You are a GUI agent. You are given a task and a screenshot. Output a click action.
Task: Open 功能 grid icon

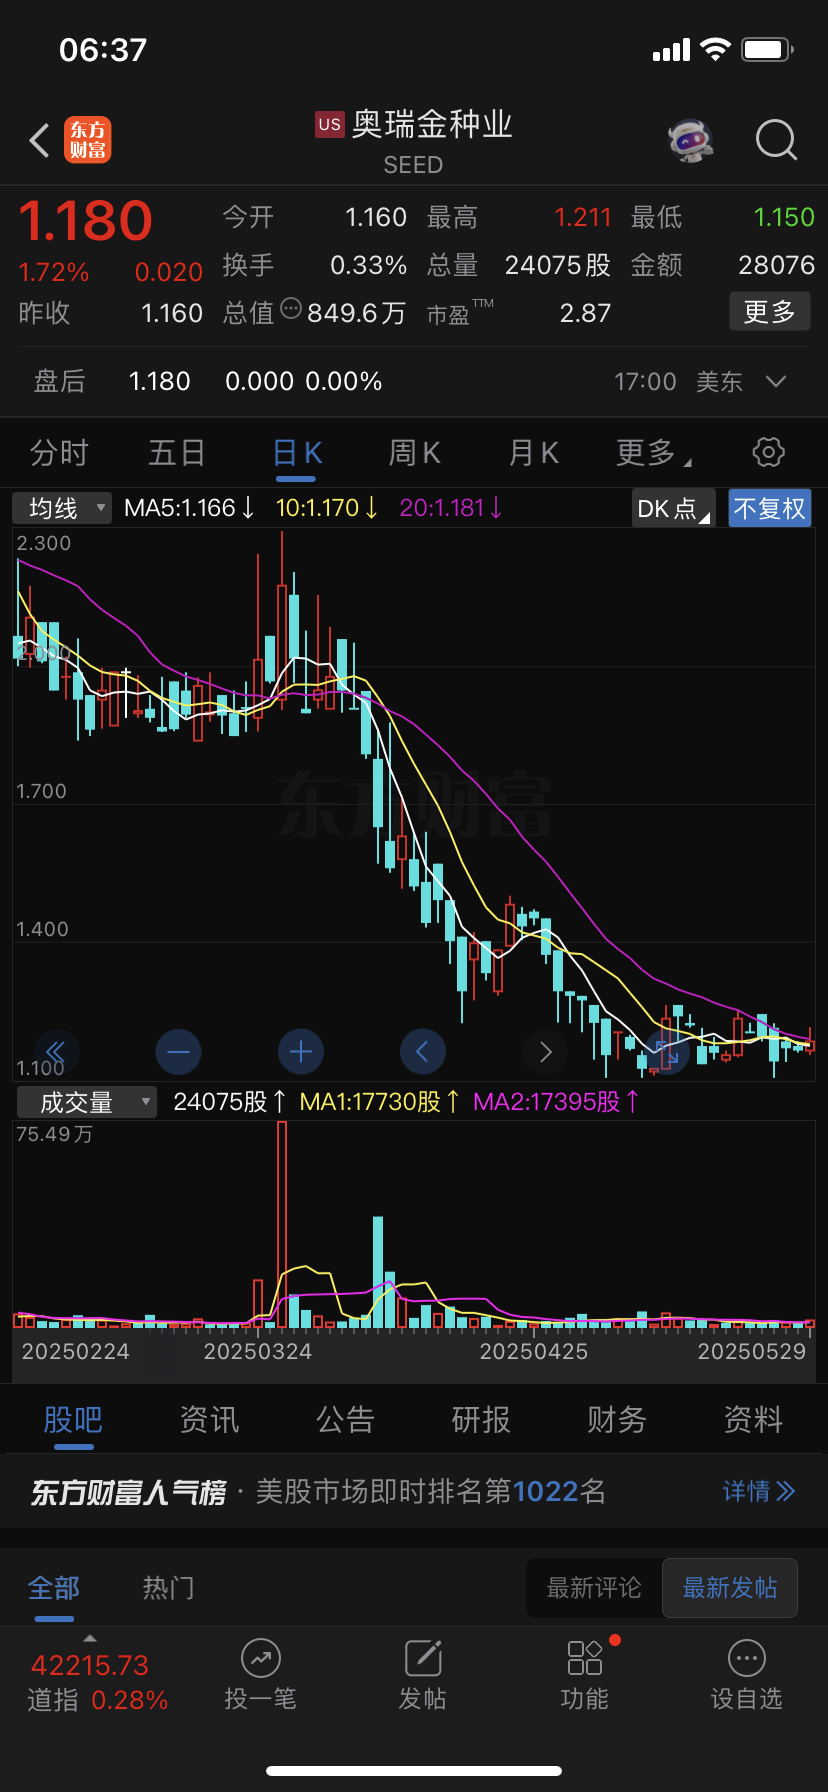pos(585,1658)
